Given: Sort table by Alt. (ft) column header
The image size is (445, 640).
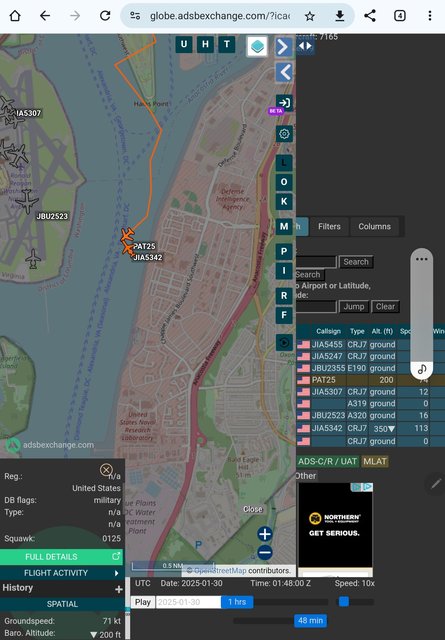Looking at the screenshot, I should click(382, 331).
